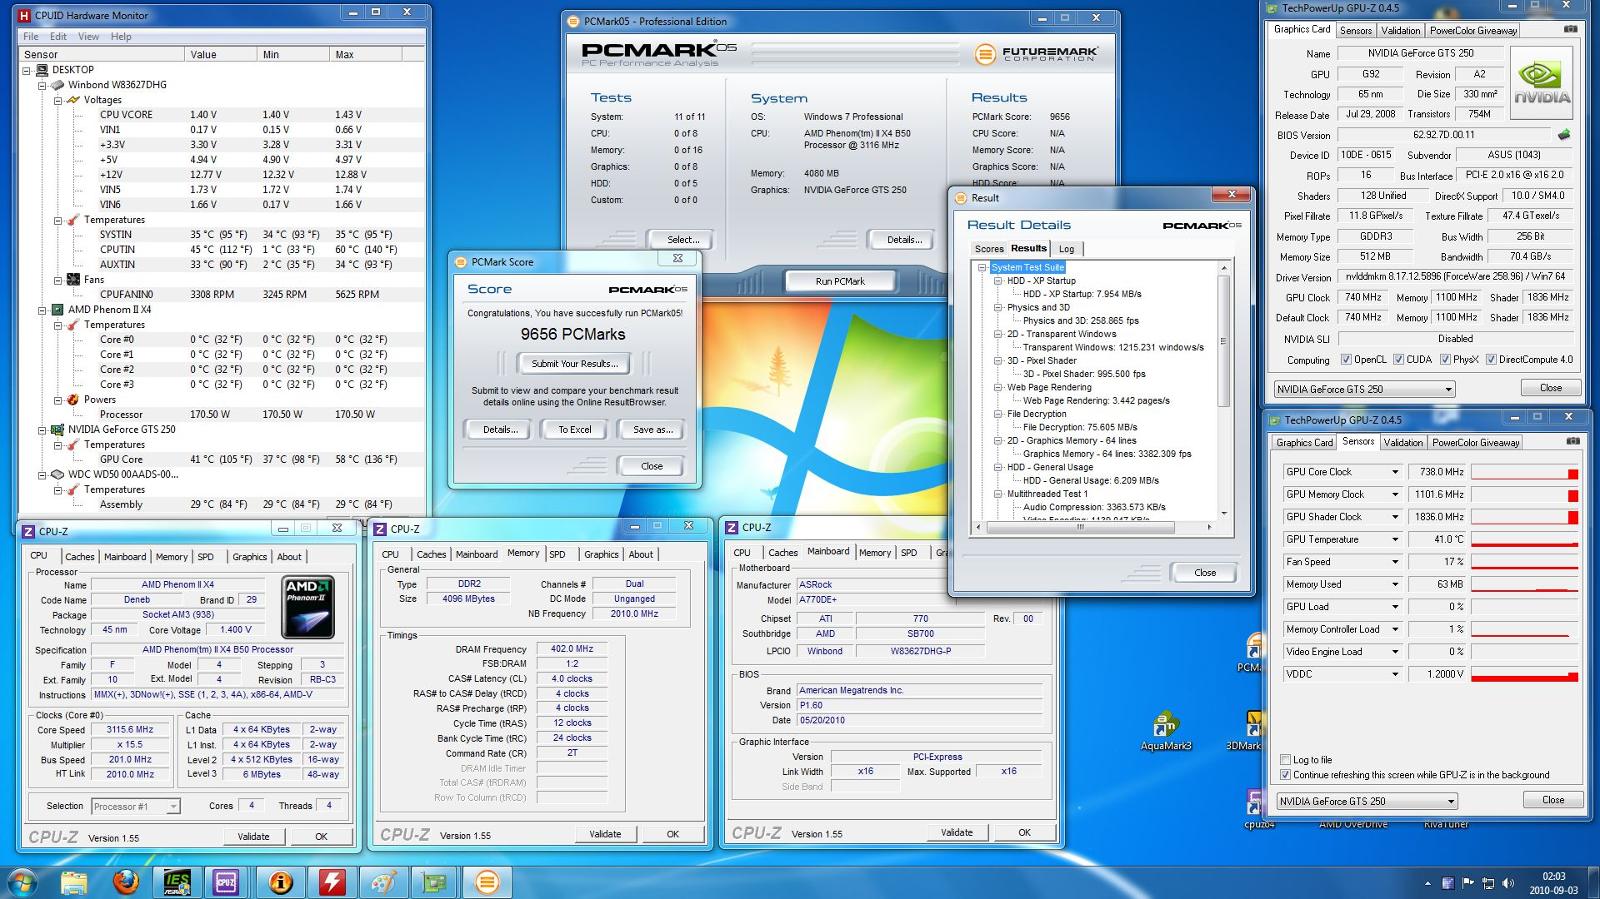Open Windows Explorer from the taskbar

coord(74,882)
